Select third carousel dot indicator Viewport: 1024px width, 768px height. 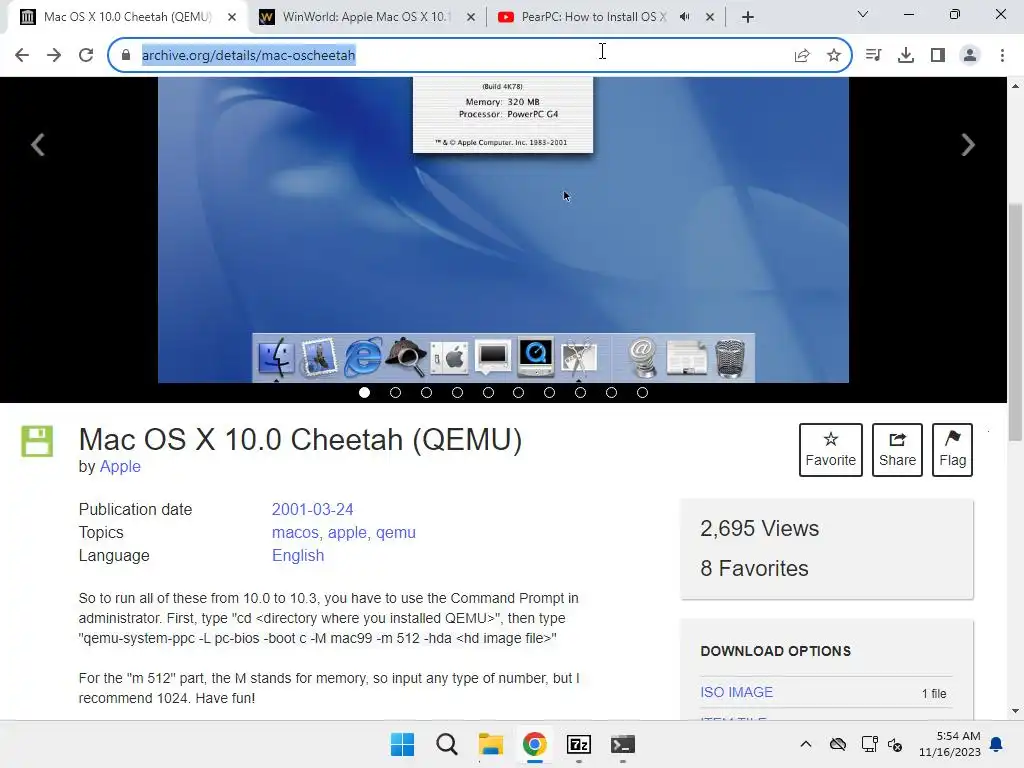click(x=426, y=392)
